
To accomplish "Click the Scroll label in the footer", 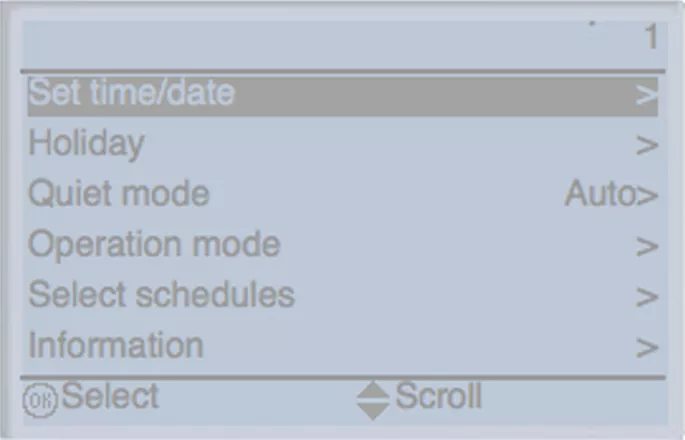I will pos(438,397).
